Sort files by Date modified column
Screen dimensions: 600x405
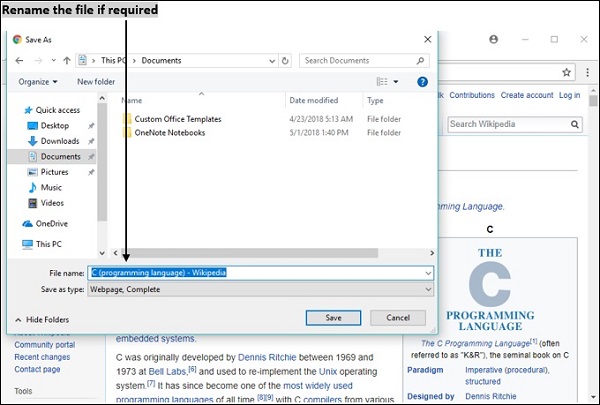[314, 100]
